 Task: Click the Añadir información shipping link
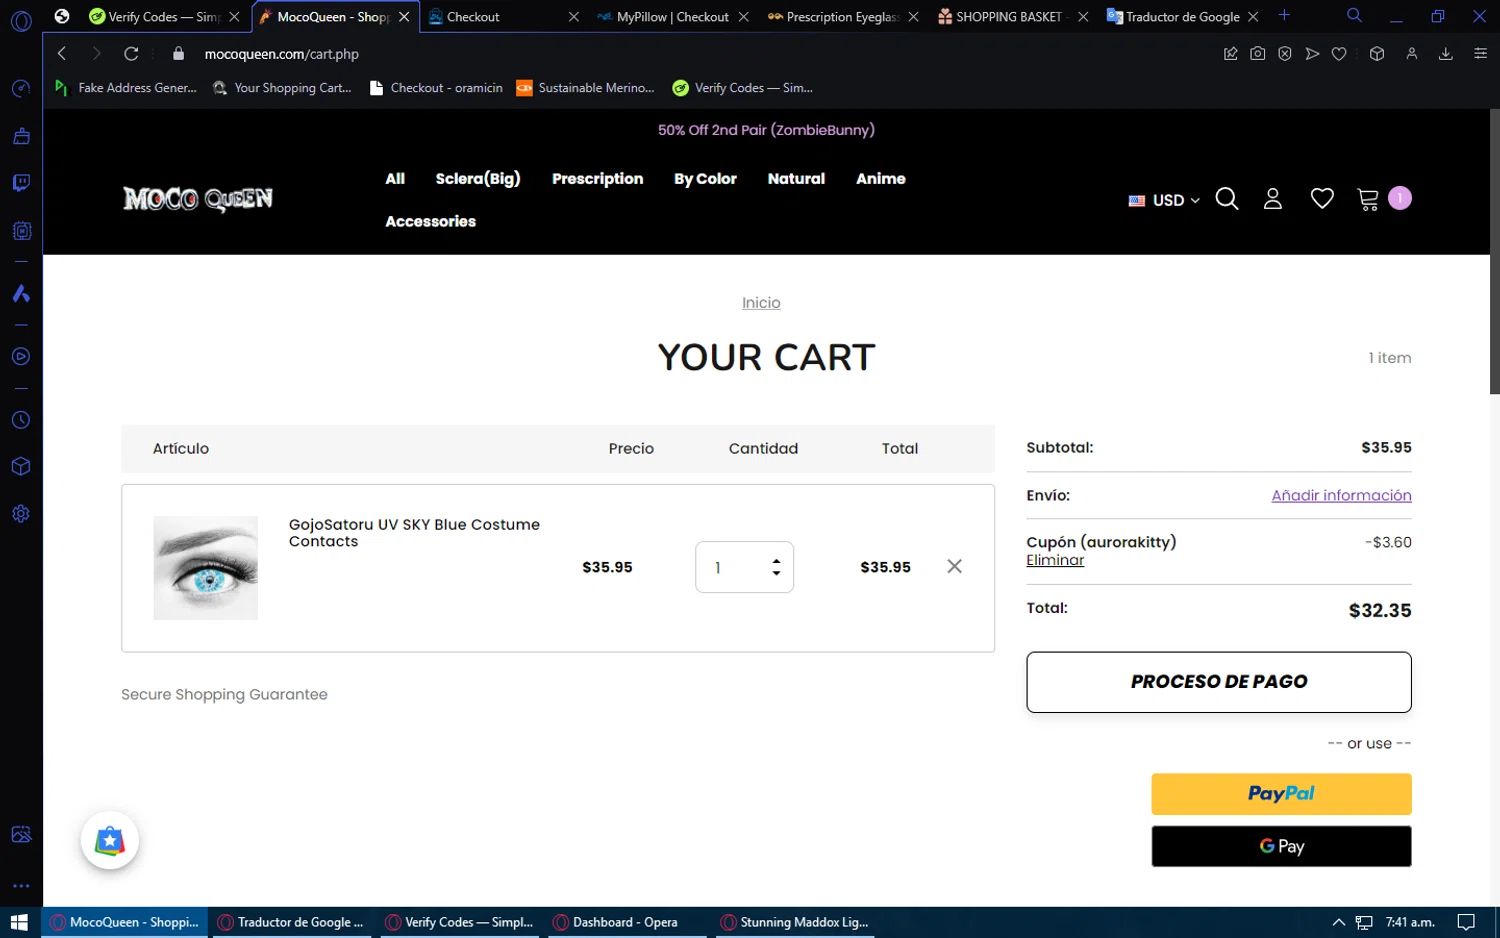point(1341,496)
